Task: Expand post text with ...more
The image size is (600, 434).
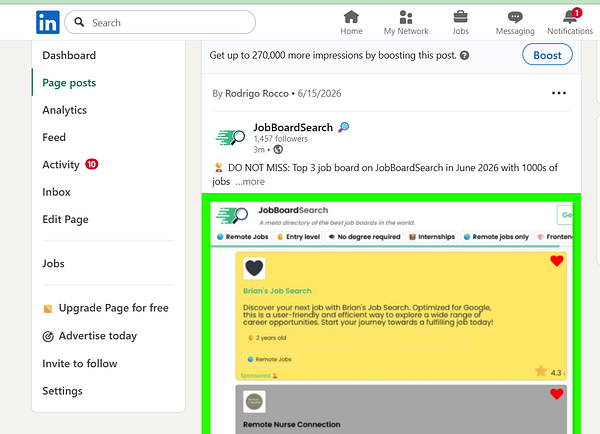Action: pyautogui.click(x=250, y=181)
